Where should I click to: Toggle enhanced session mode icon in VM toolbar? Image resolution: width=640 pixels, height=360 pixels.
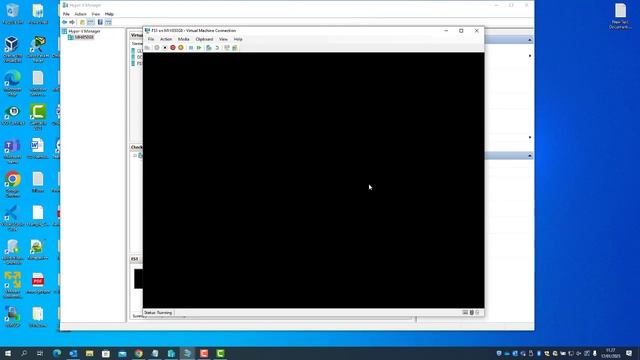227,48
